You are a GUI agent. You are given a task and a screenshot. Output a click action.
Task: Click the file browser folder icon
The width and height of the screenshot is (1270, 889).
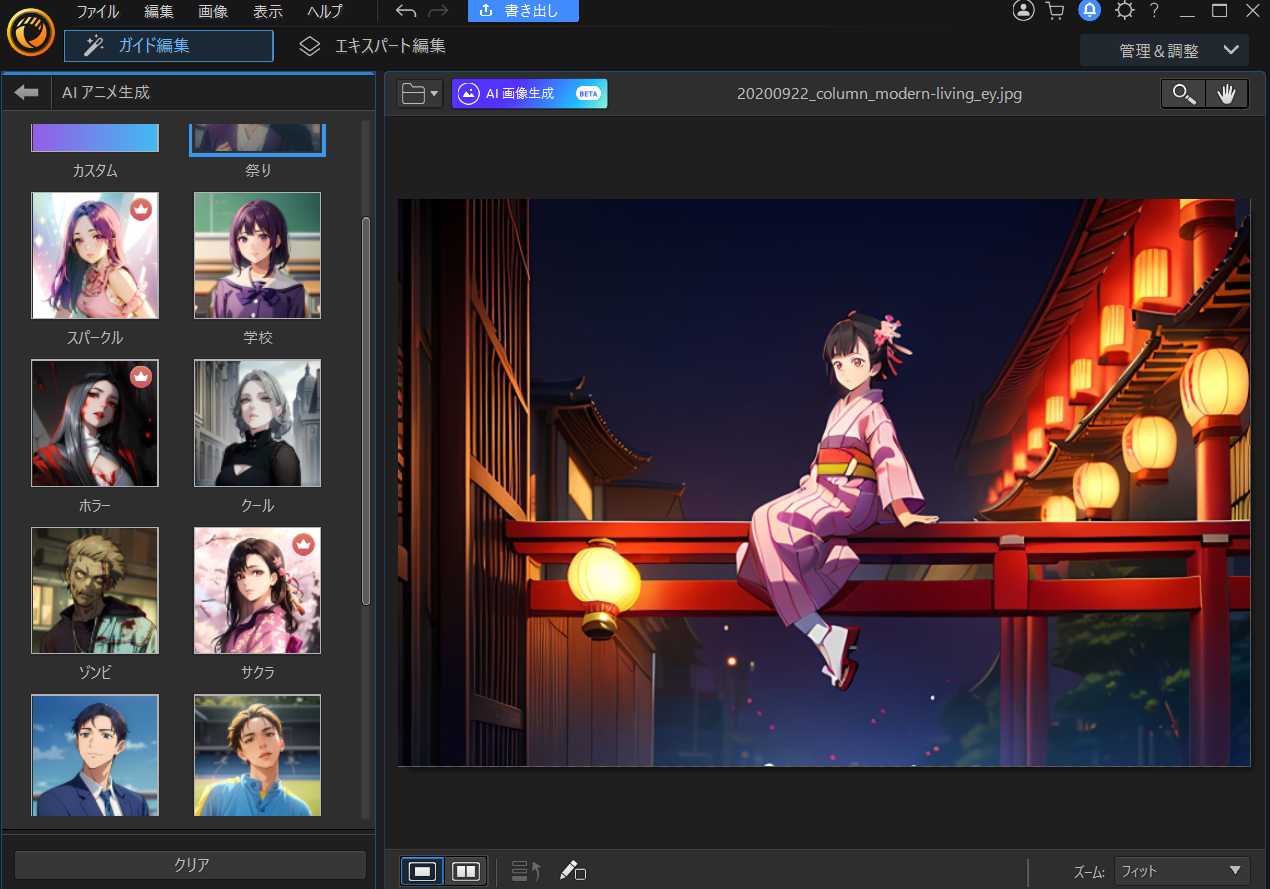pos(413,93)
